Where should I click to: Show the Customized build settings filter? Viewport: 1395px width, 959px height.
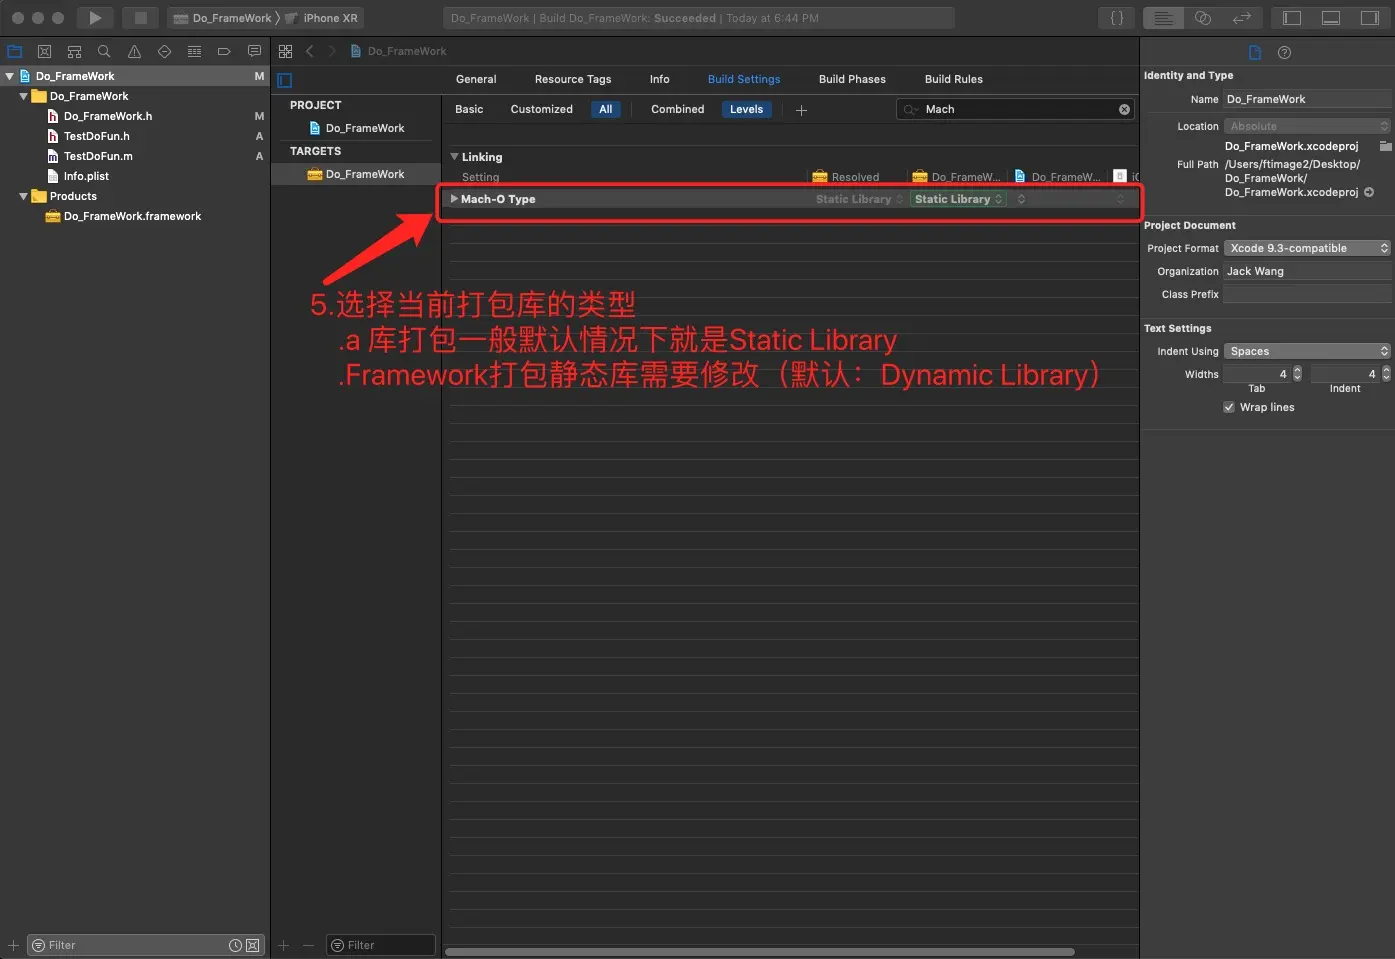pyautogui.click(x=542, y=109)
